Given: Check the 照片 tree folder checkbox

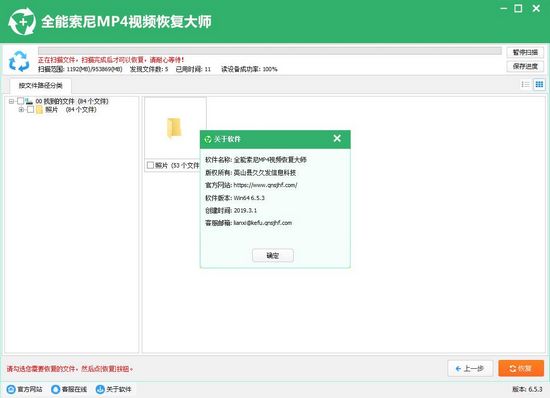Looking at the screenshot, I should [x=31, y=110].
